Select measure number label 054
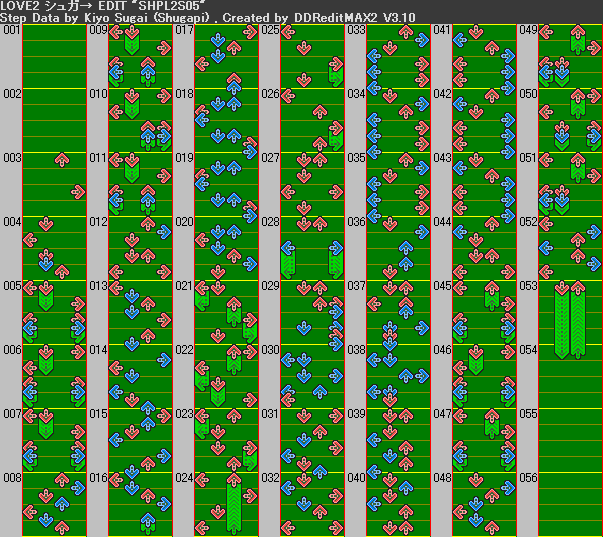Screen dimensions: 603x537 coord(528,350)
